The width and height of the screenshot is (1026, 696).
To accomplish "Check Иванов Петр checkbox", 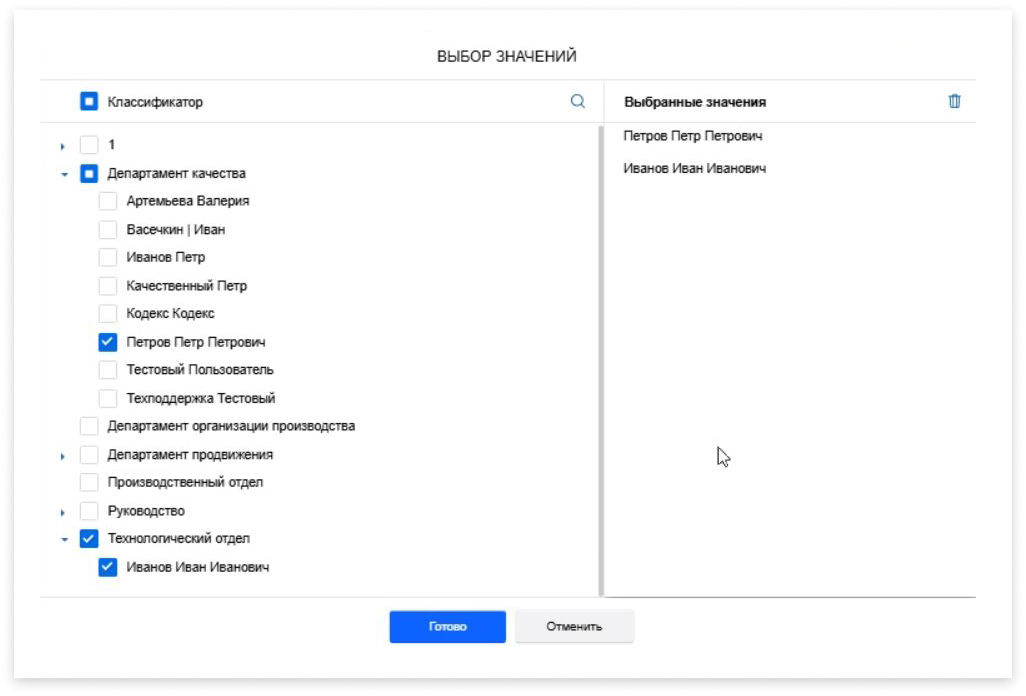I will 108,257.
